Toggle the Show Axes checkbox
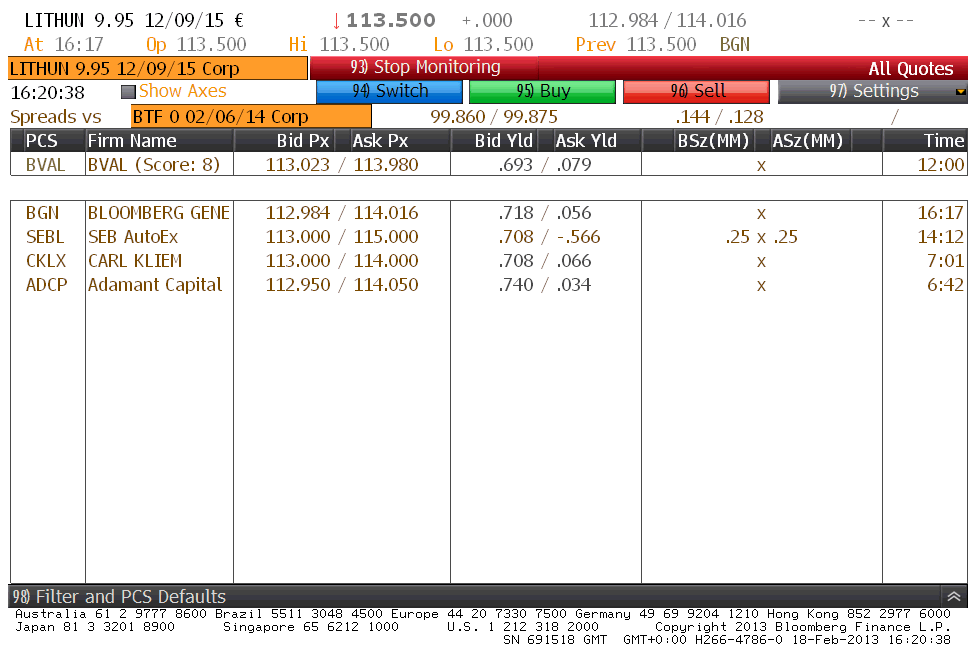Viewport: 976px width, 661px height. [128, 92]
